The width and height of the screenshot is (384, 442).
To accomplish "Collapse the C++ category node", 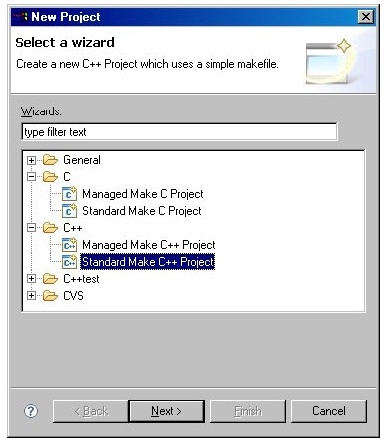I will click(x=31, y=228).
